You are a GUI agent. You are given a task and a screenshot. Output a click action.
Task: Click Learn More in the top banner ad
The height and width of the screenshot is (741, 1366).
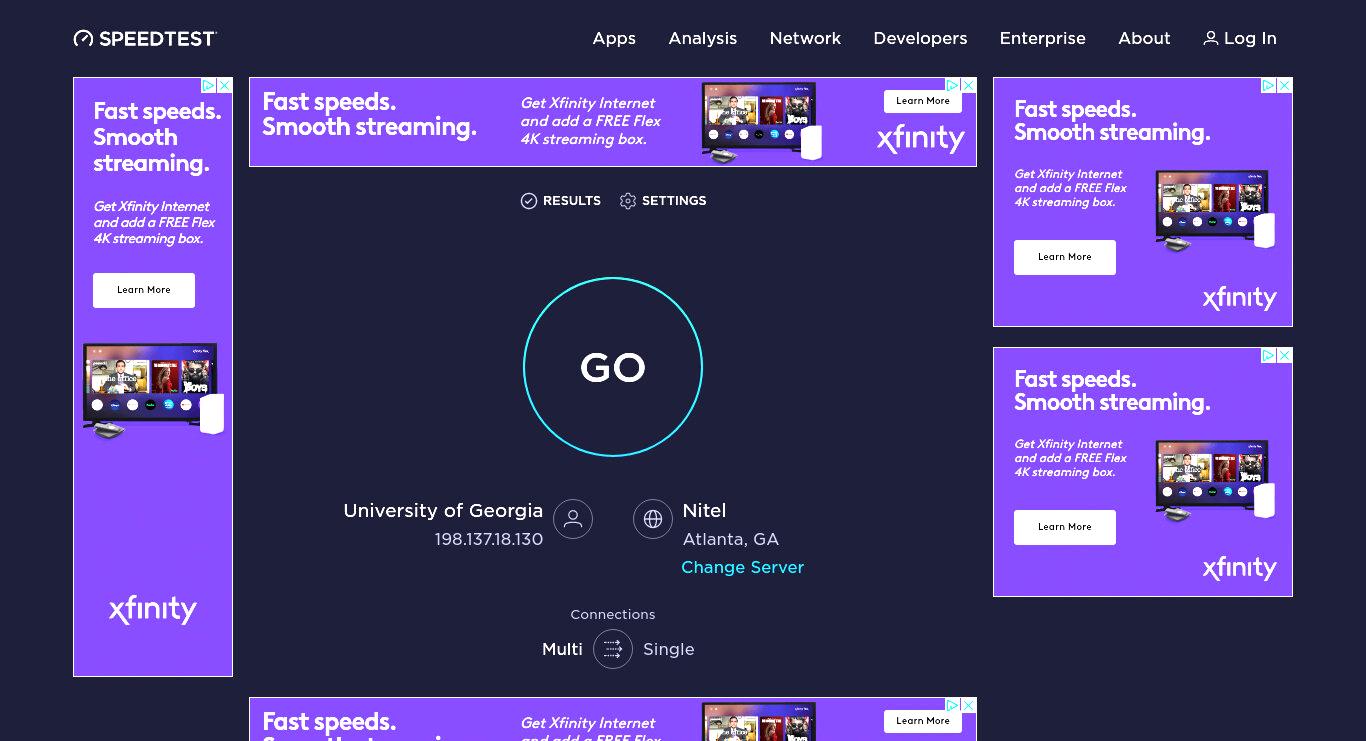[923, 101]
